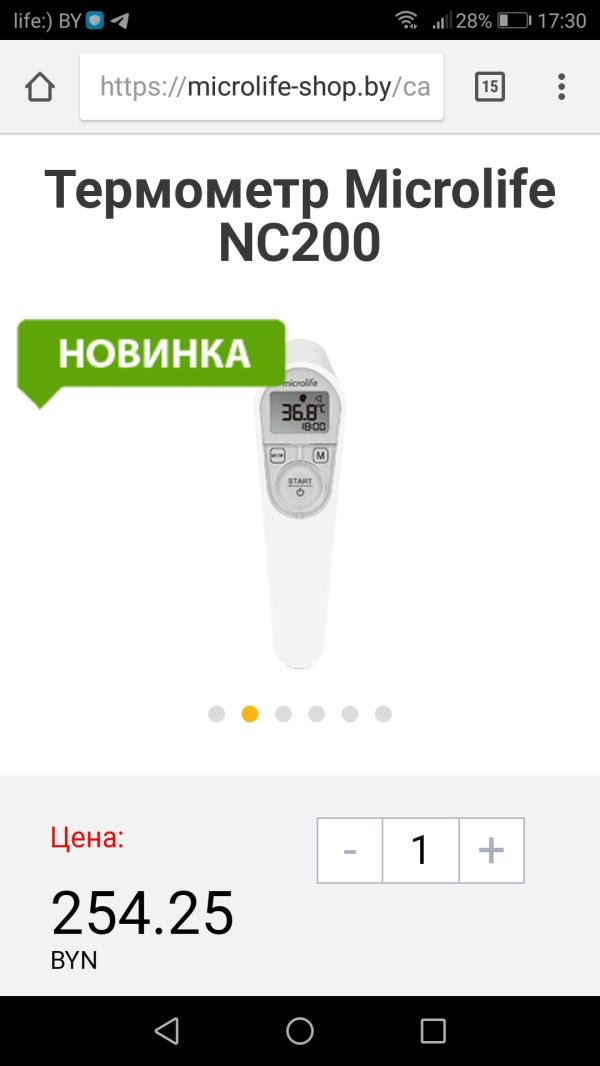The height and width of the screenshot is (1066, 600).
Task: Select the last image carousel dot
Action: (383, 714)
